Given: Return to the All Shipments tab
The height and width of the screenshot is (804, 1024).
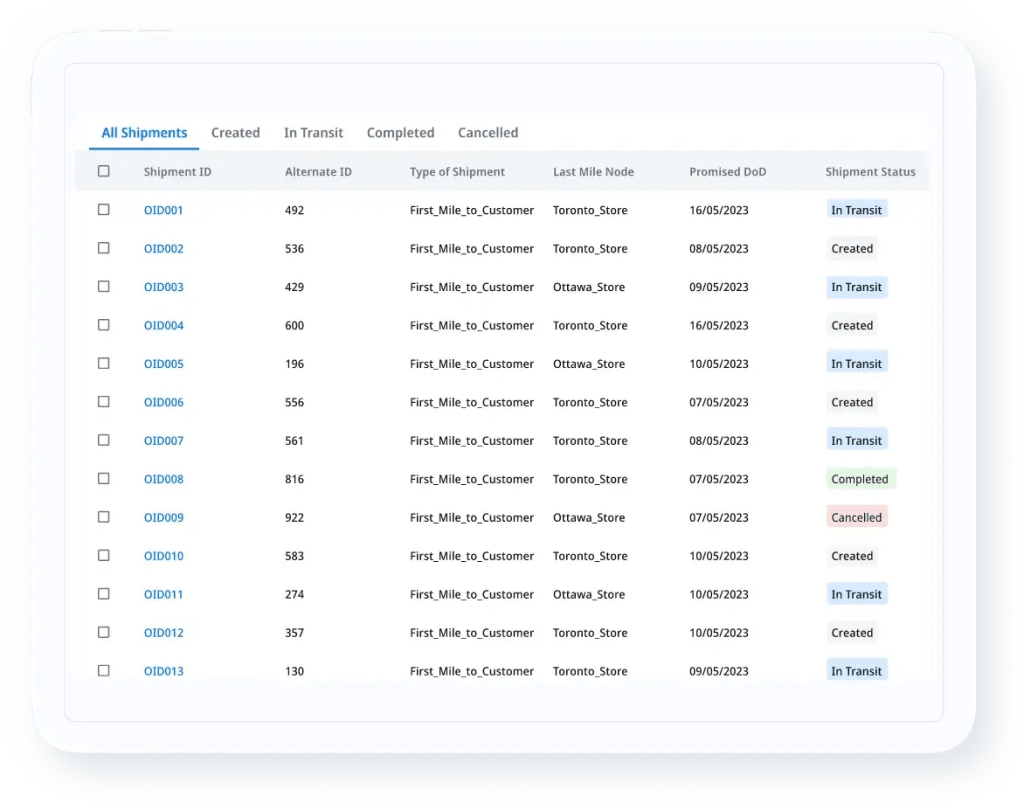Looking at the screenshot, I should tap(144, 132).
